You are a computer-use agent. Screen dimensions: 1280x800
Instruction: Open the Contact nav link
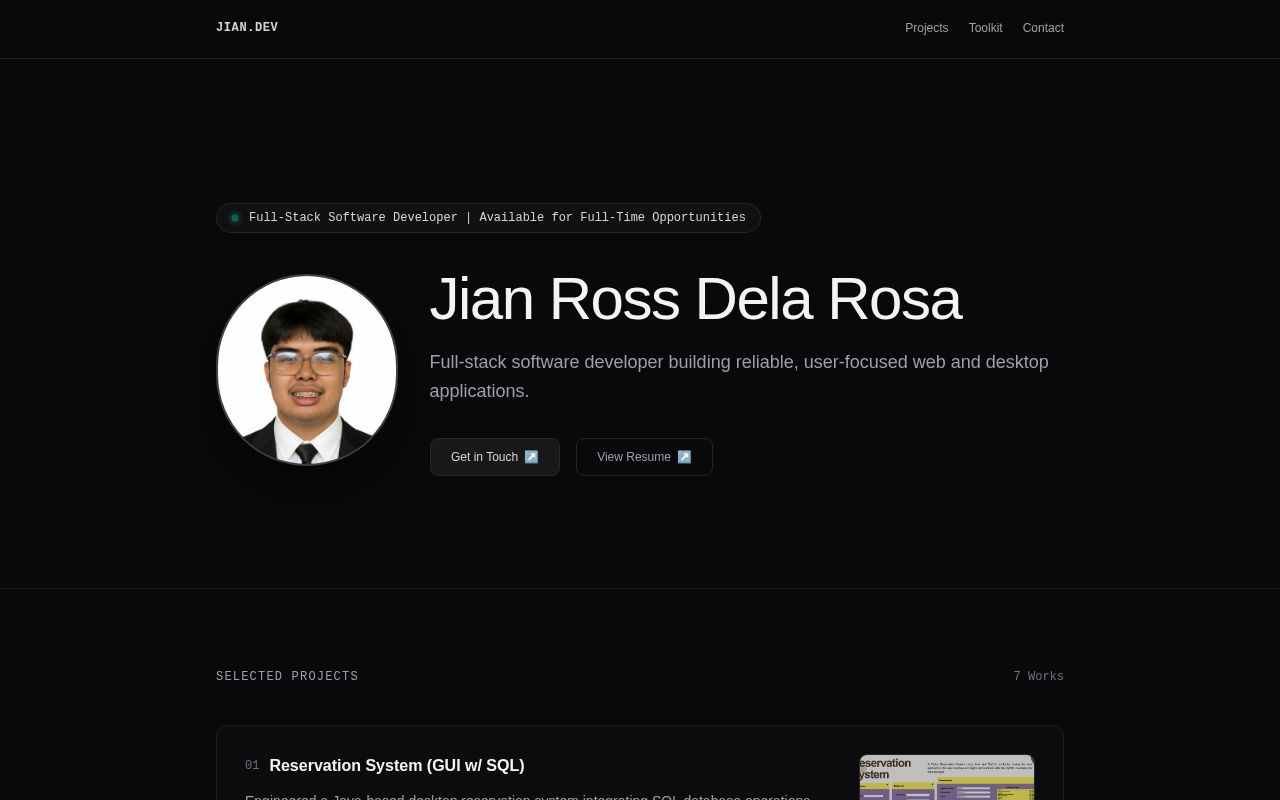point(1043,28)
